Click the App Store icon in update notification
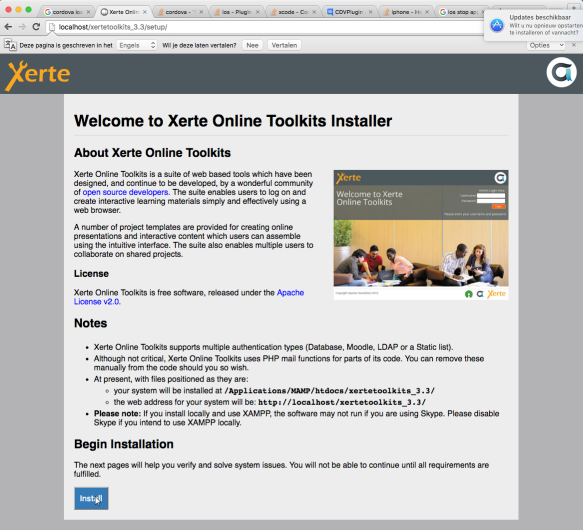583x530 pixels. 497,25
